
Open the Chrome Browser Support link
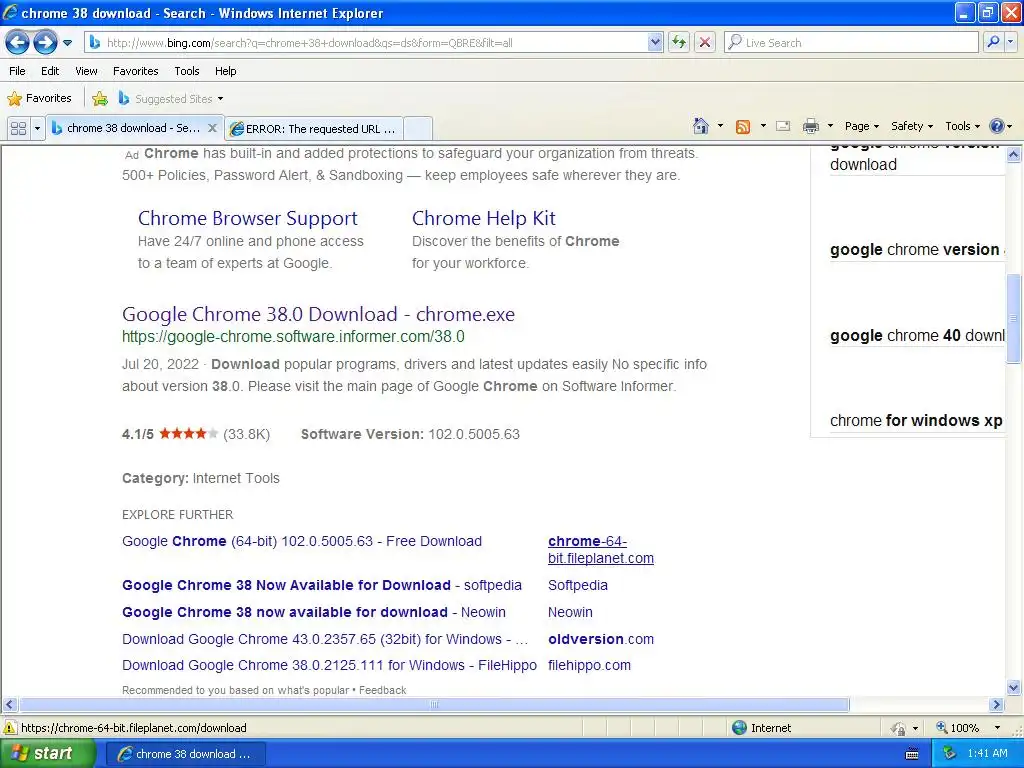click(248, 218)
